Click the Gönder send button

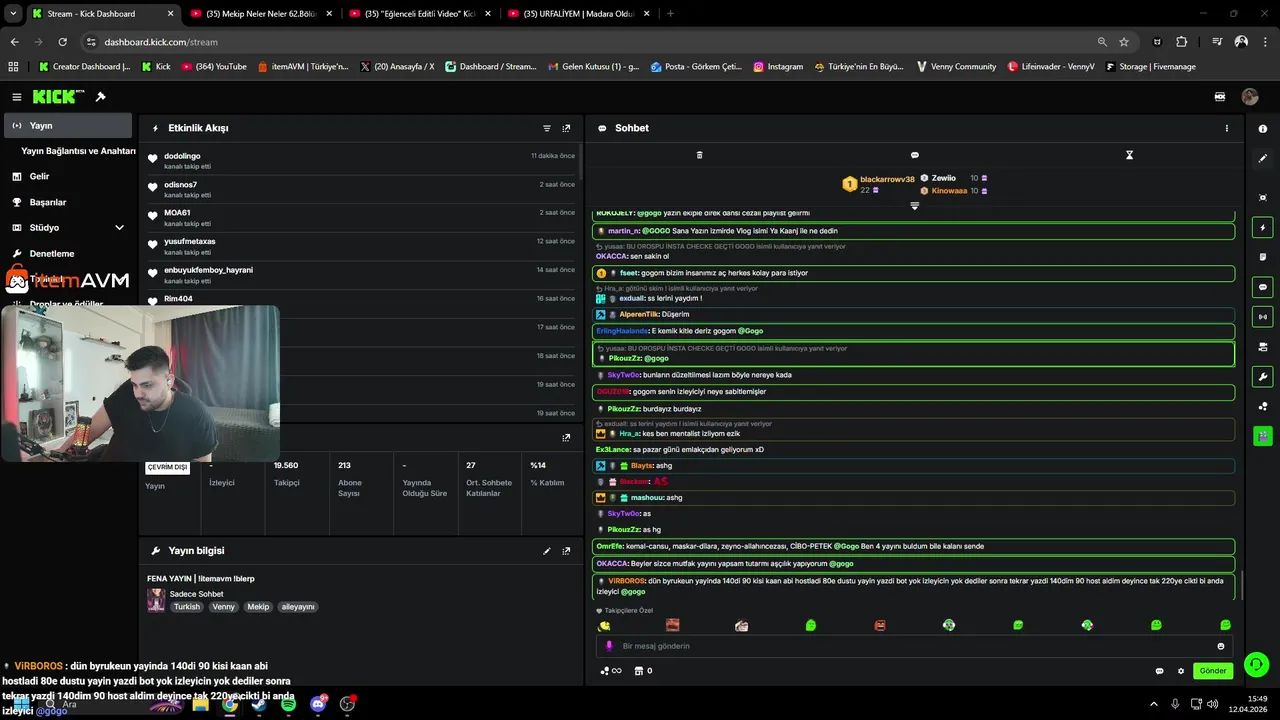point(1213,671)
